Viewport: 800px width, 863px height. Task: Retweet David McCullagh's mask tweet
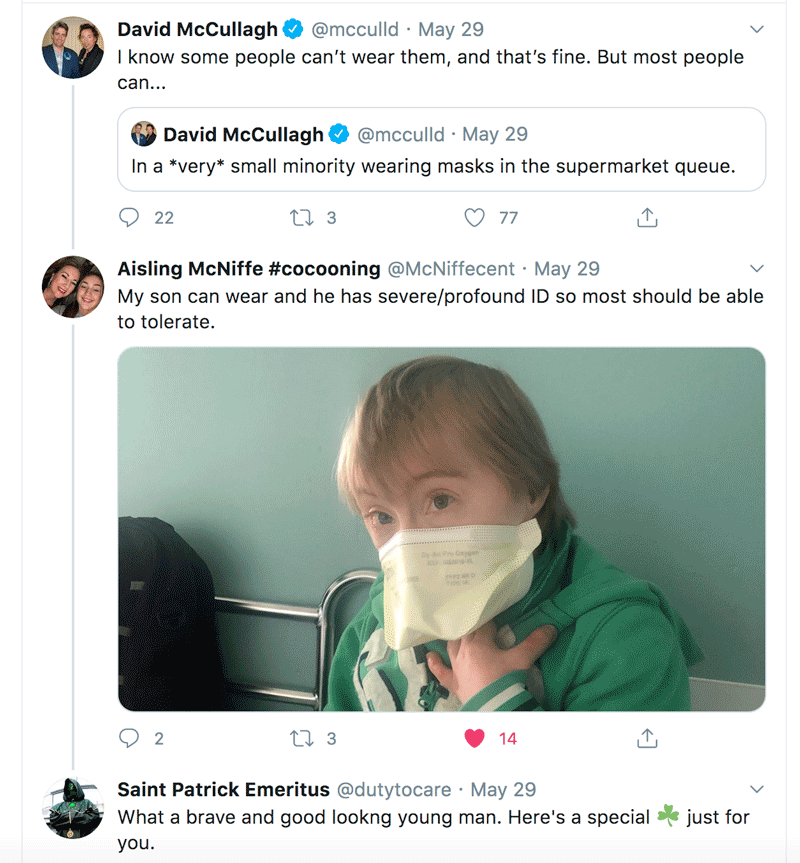pyautogui.click(x=302, y=218)
